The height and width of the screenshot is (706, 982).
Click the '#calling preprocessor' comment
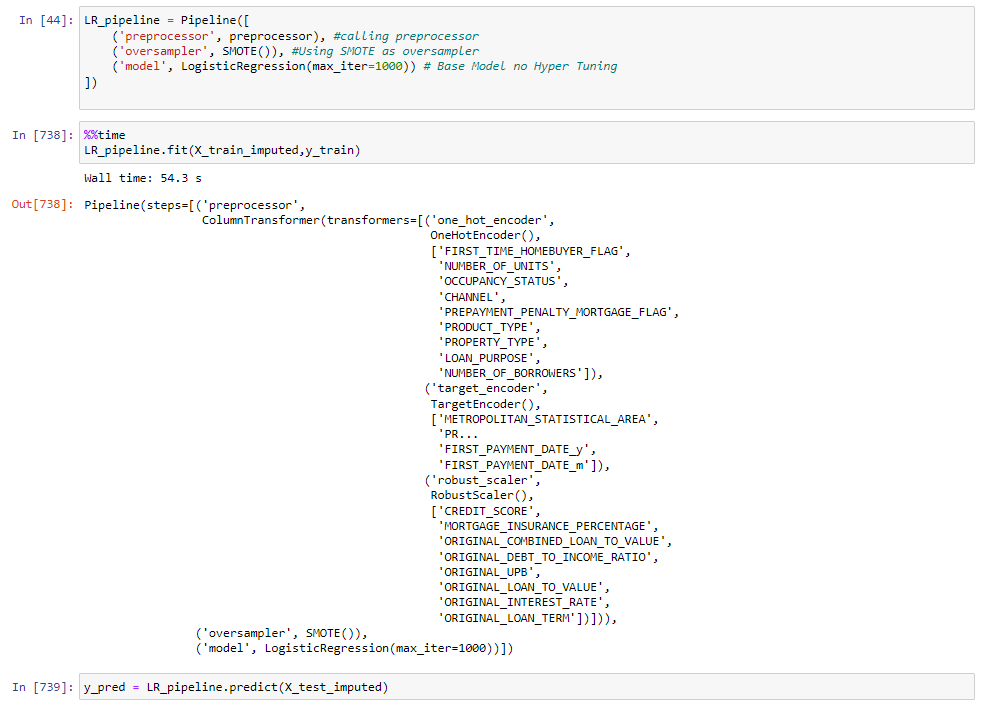(406, 36)
